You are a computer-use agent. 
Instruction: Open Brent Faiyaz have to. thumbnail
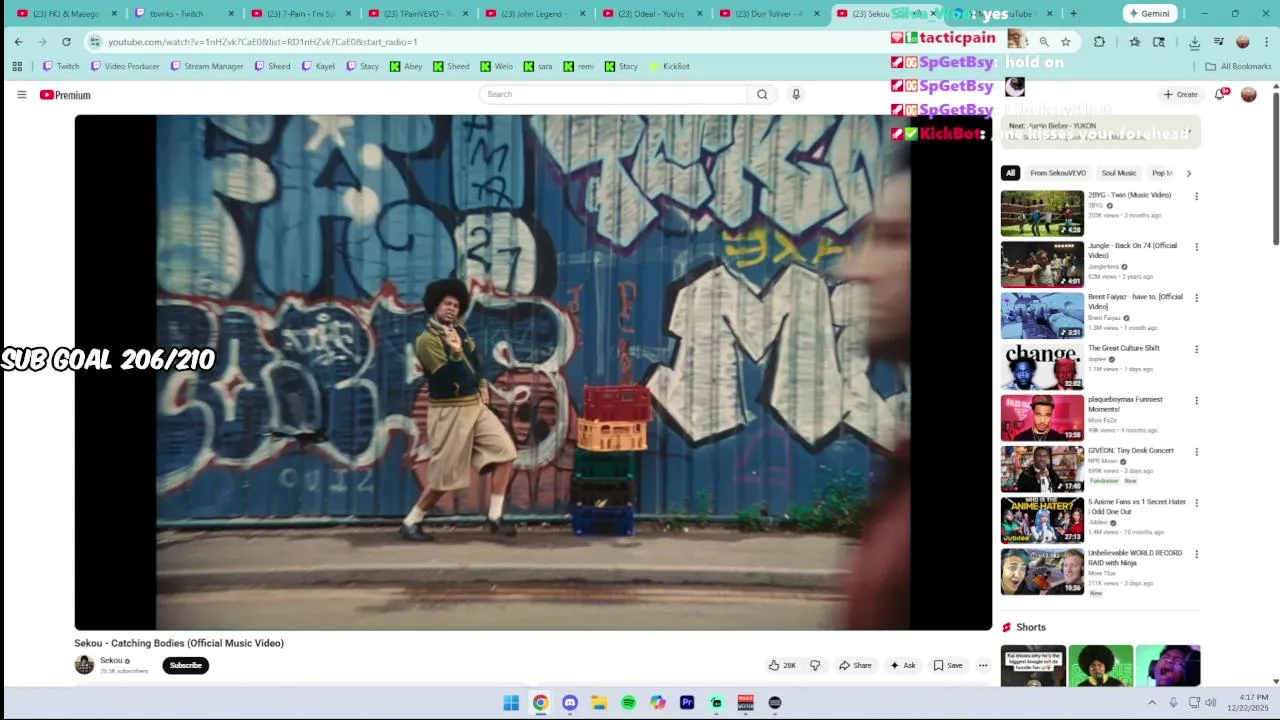pyautogui.click(x=1042, y=315)
